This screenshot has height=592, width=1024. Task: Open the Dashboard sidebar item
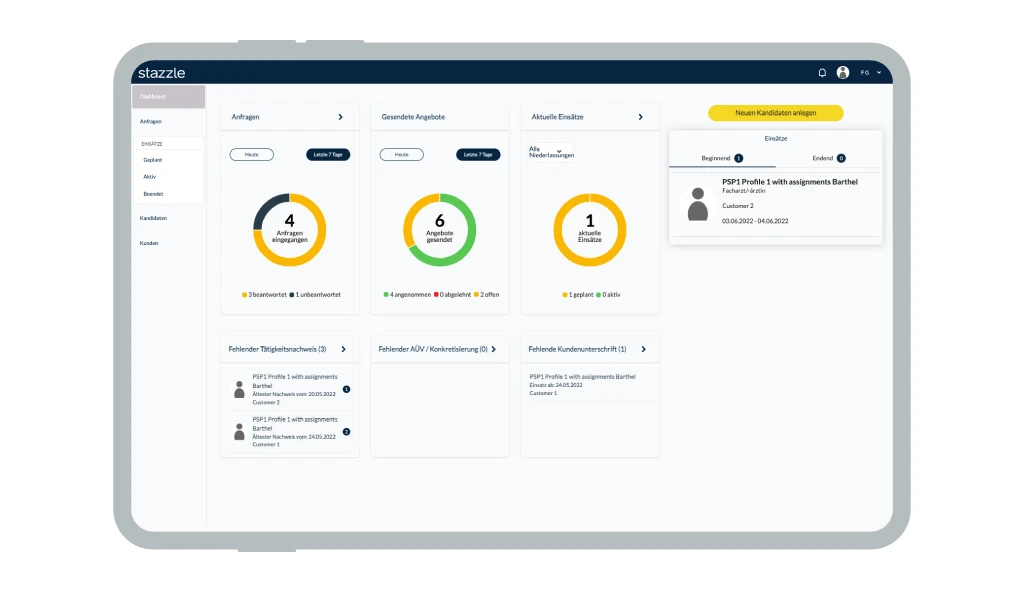(x=168, y=97)
